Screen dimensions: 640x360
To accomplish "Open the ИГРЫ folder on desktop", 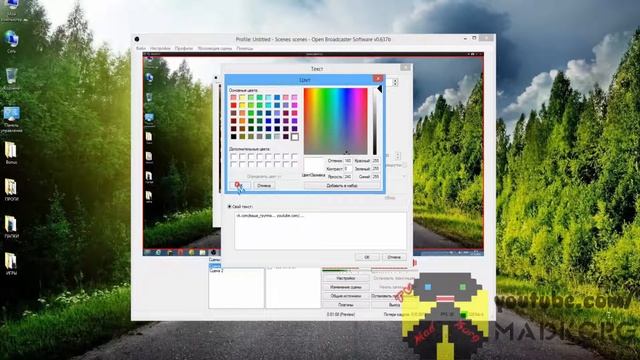I will (11, 263).
